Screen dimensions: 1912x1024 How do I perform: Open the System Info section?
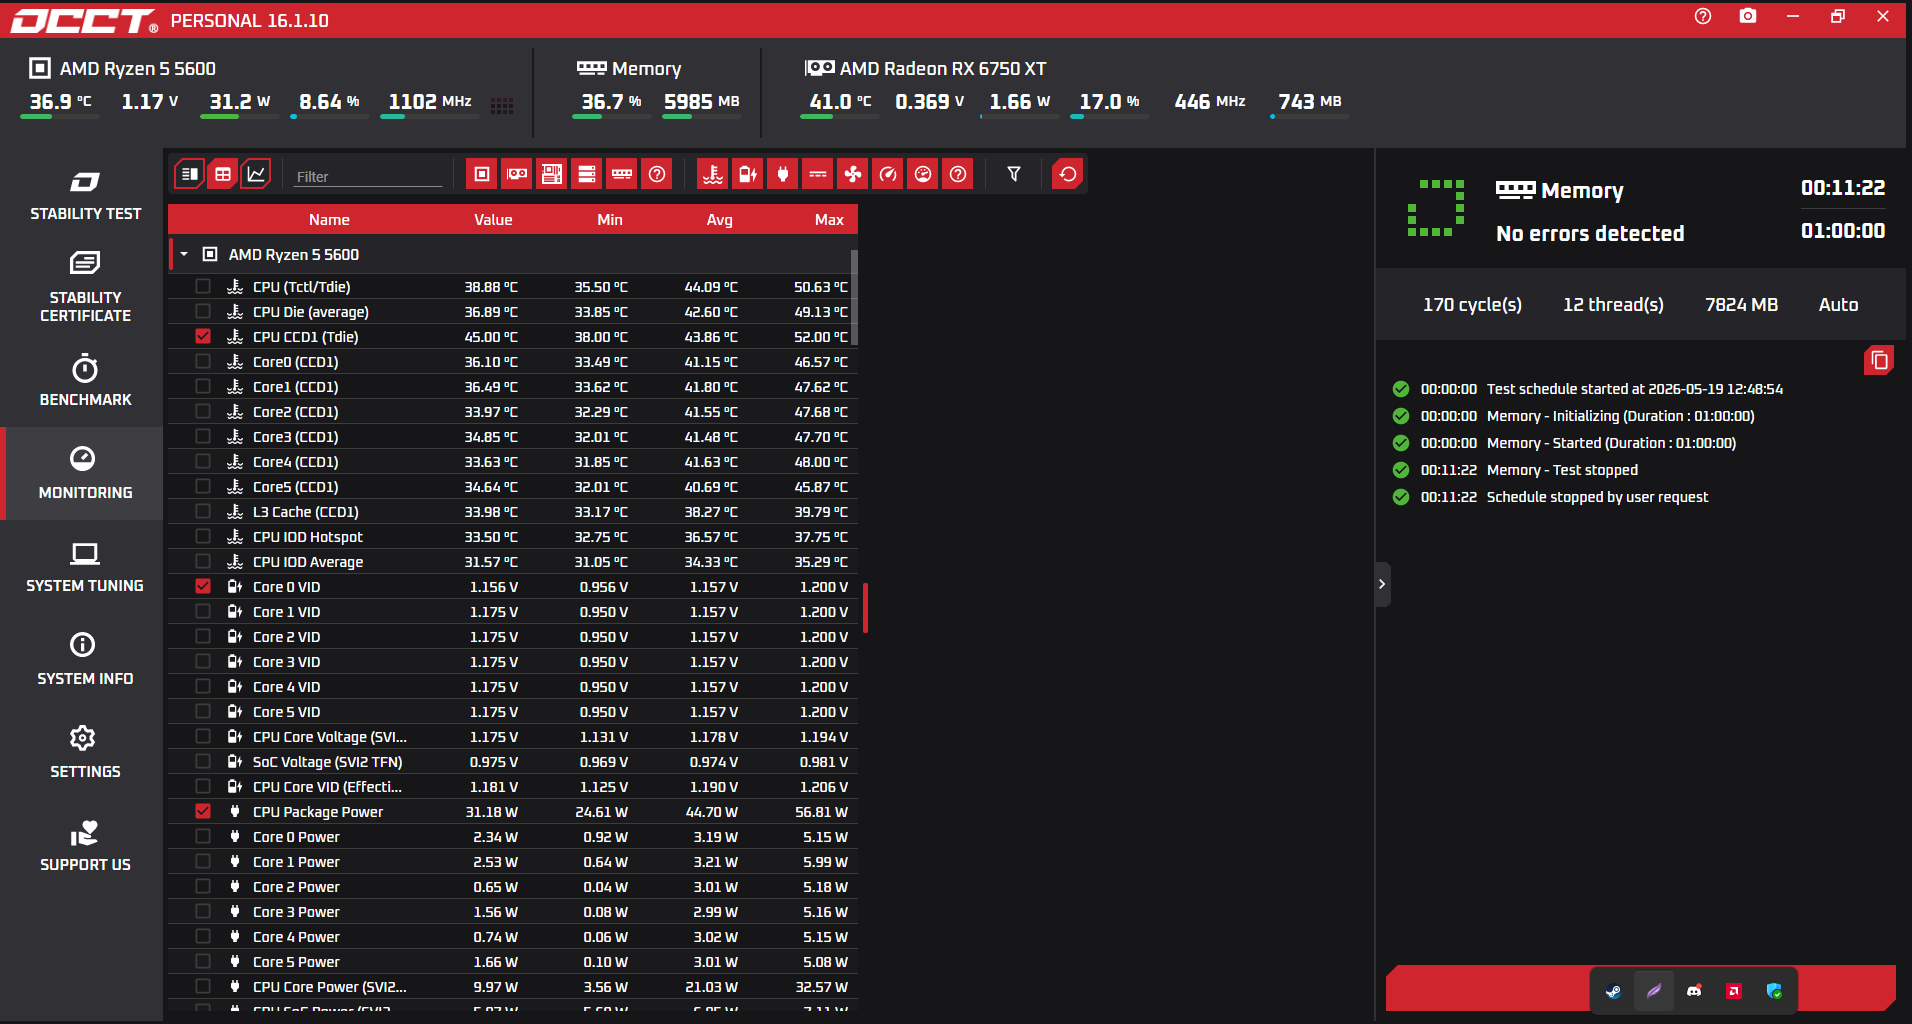85,660
